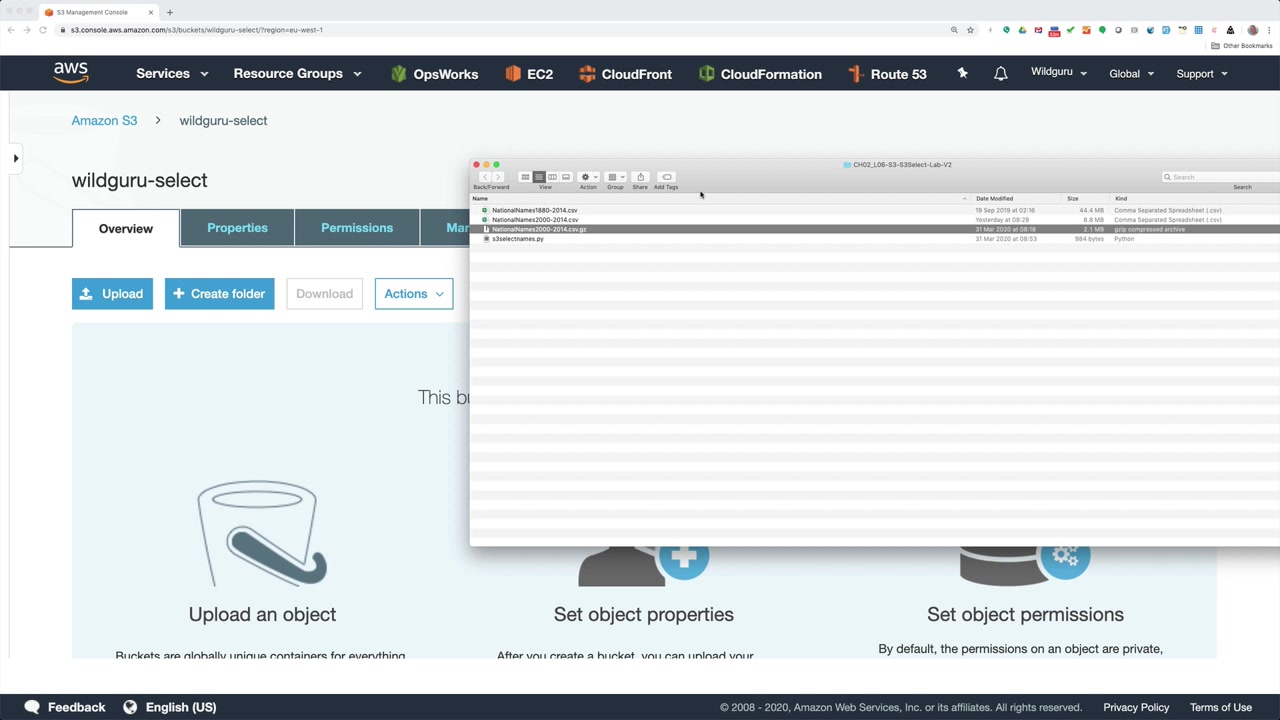Sort Finder list by Kind column
This screenshot has width=1280, height=720.
click(1195, 199)
